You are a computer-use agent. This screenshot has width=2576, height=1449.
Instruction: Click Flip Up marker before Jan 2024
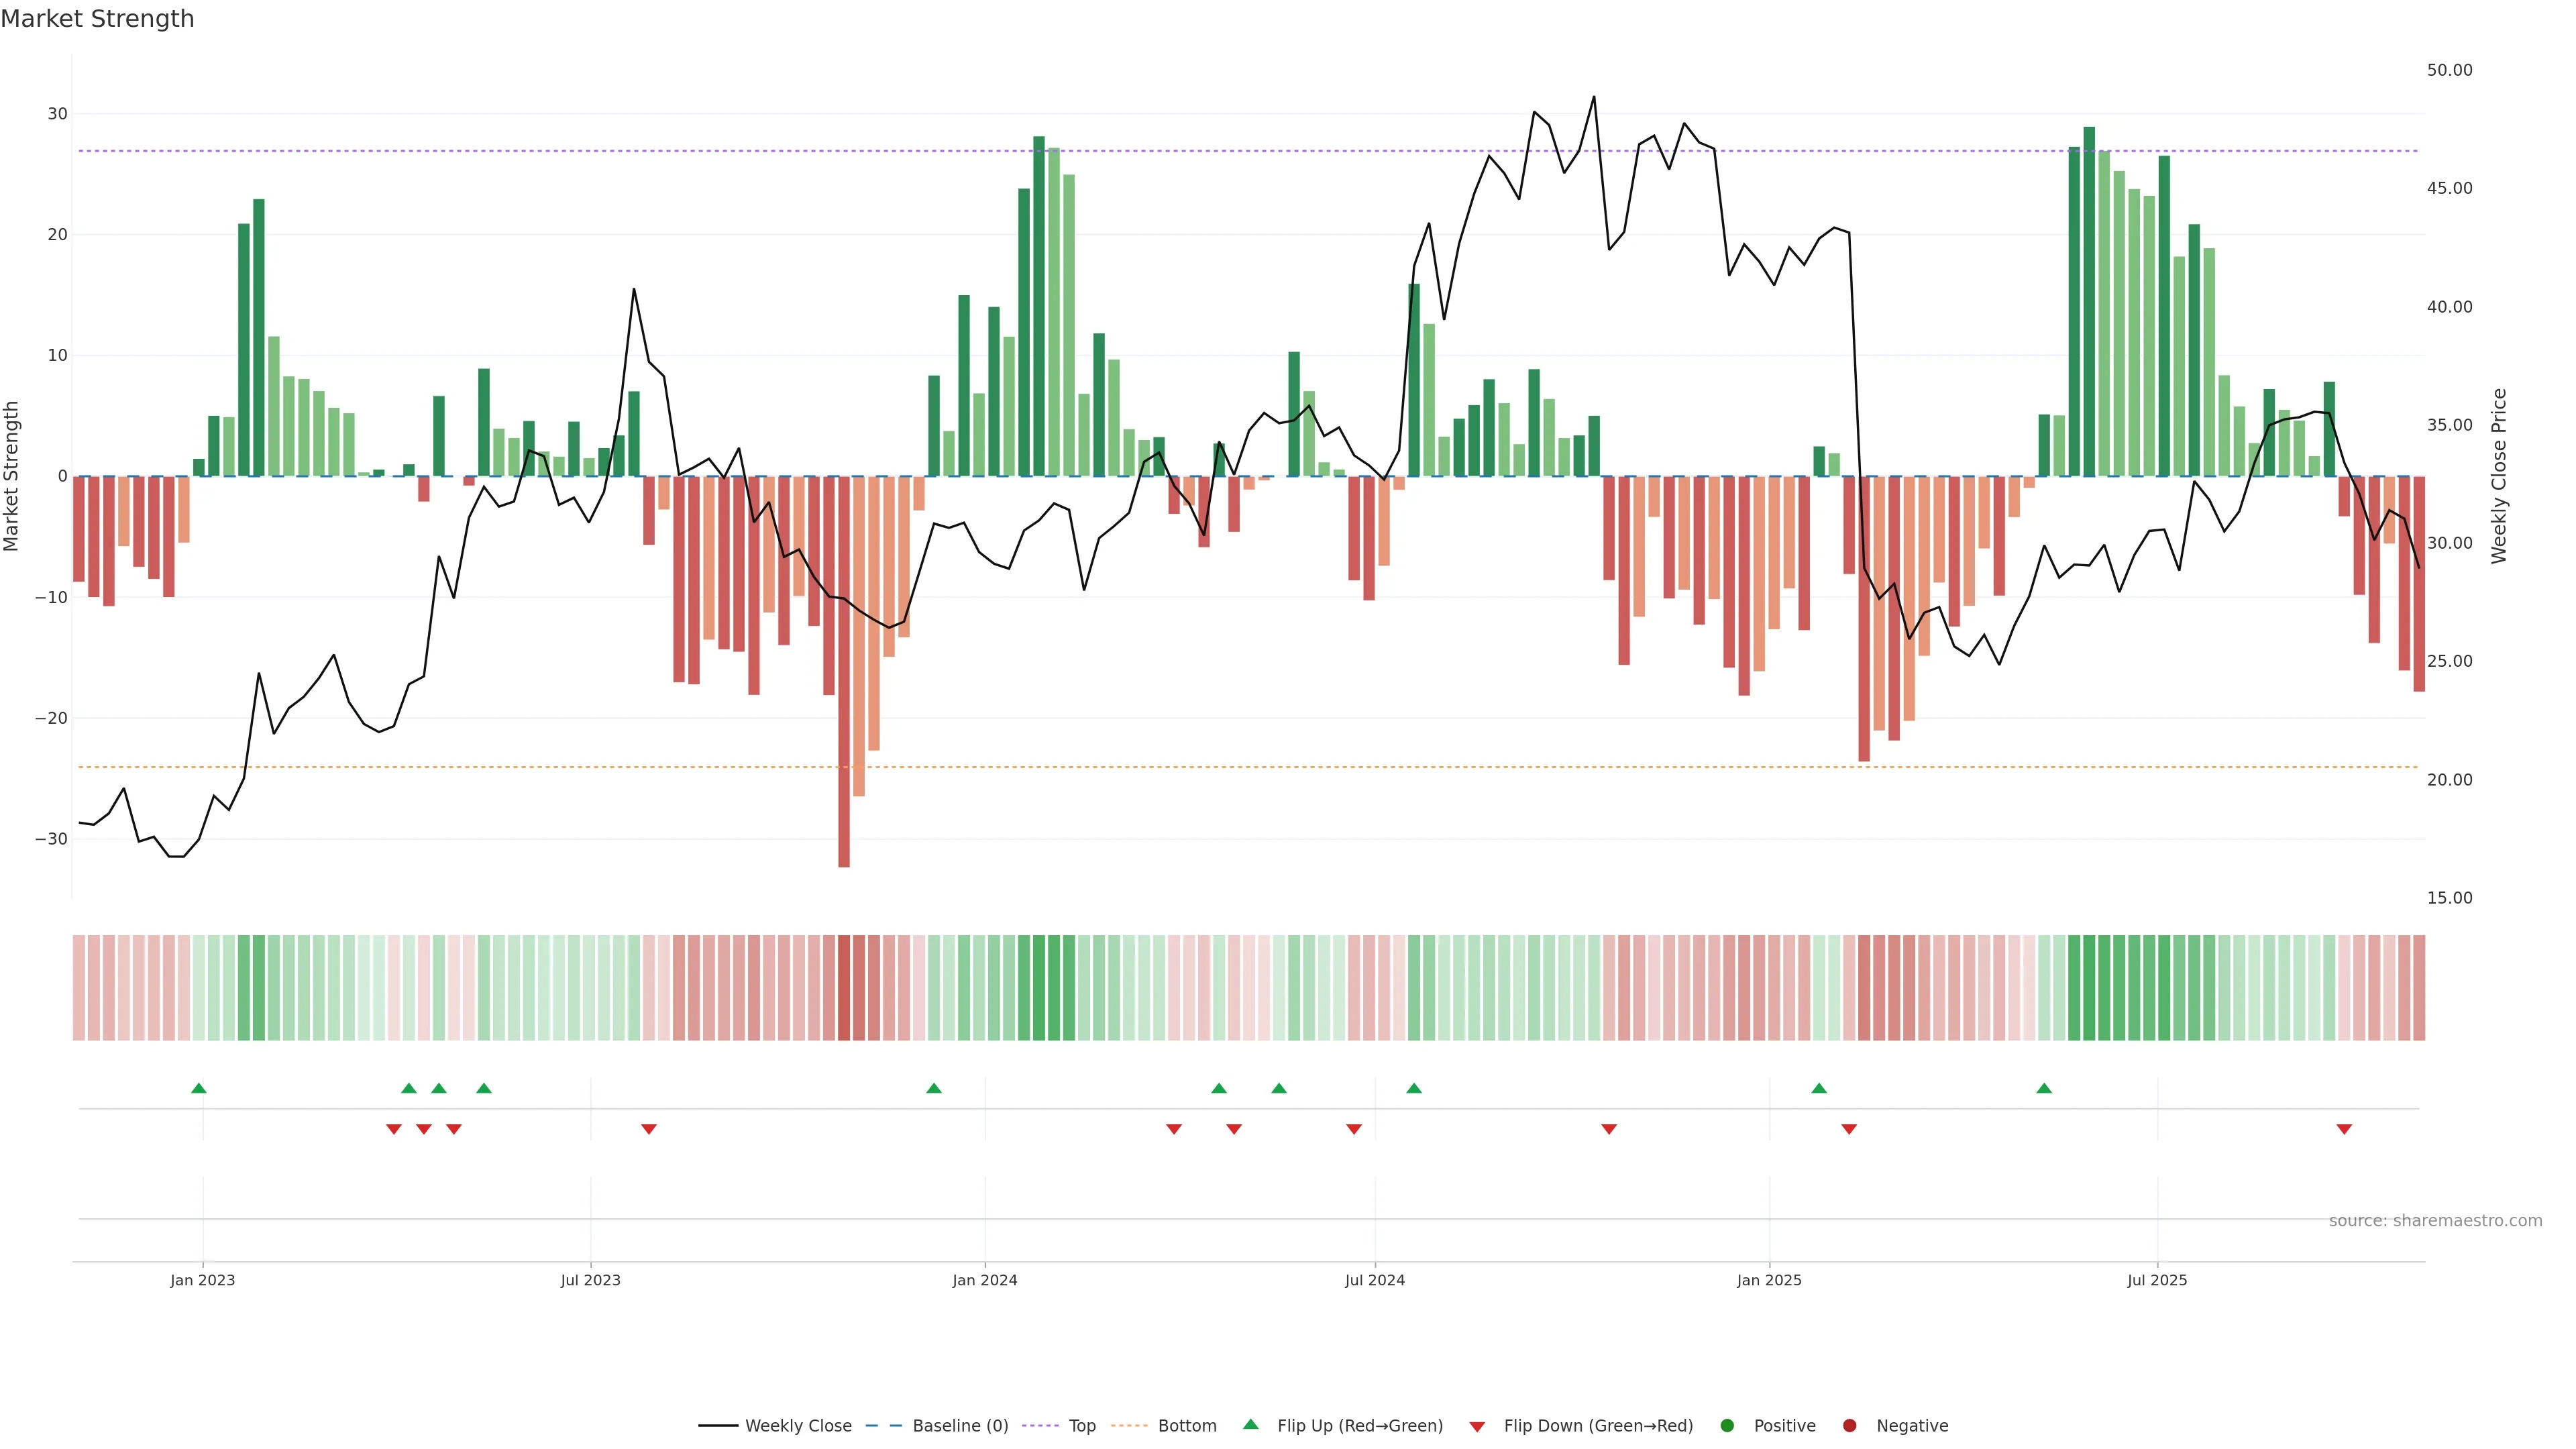click(934, 1088)
